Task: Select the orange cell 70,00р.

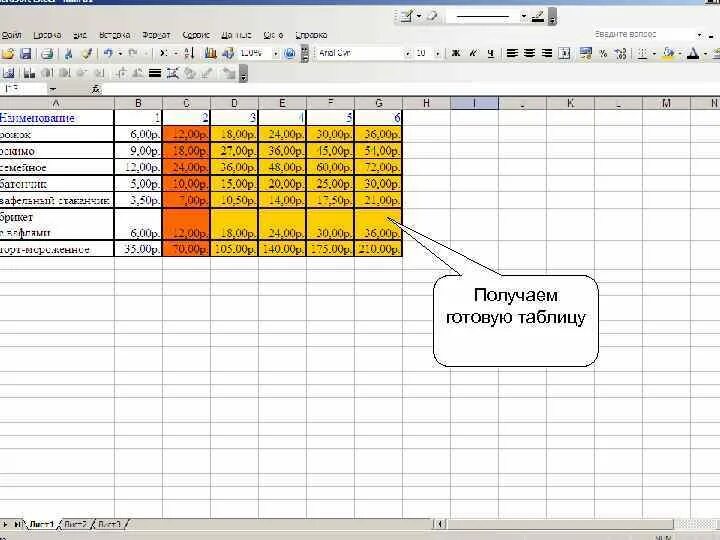Action: pos(186,249)
